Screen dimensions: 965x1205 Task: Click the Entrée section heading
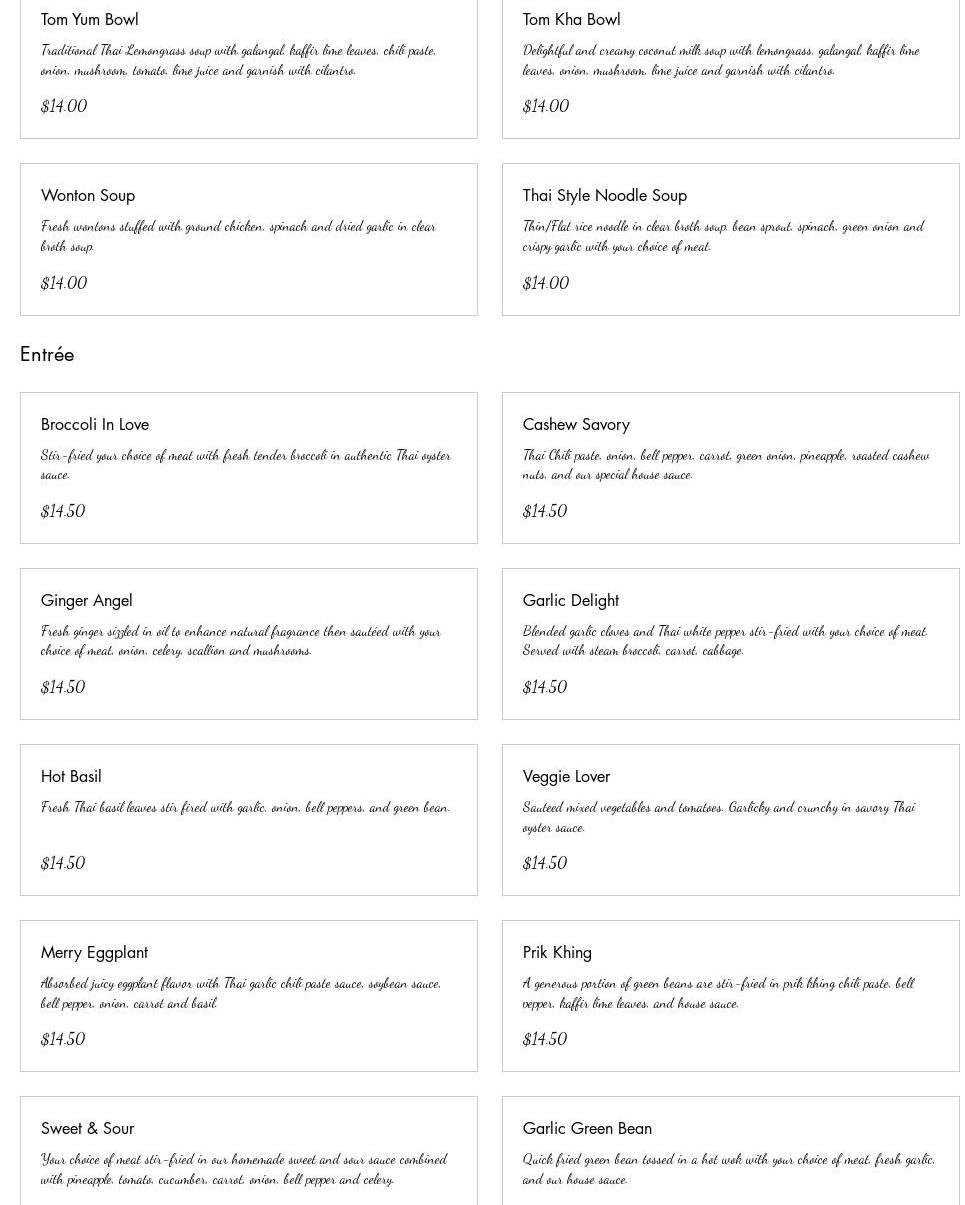(x=47, y=354)
